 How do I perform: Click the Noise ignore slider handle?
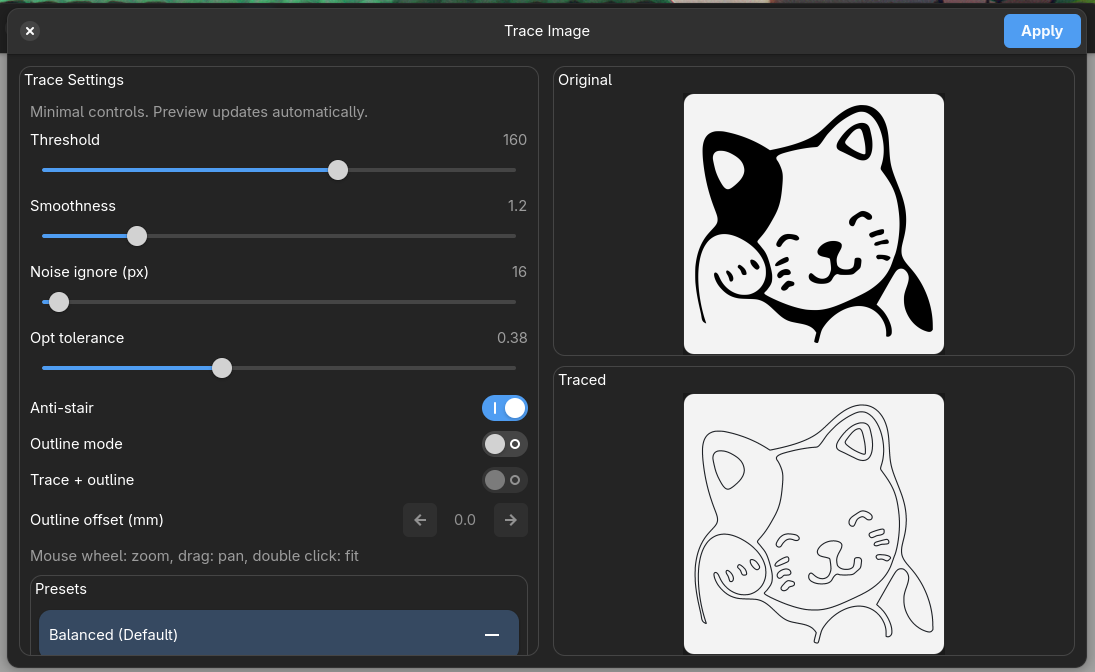point(59,302)
